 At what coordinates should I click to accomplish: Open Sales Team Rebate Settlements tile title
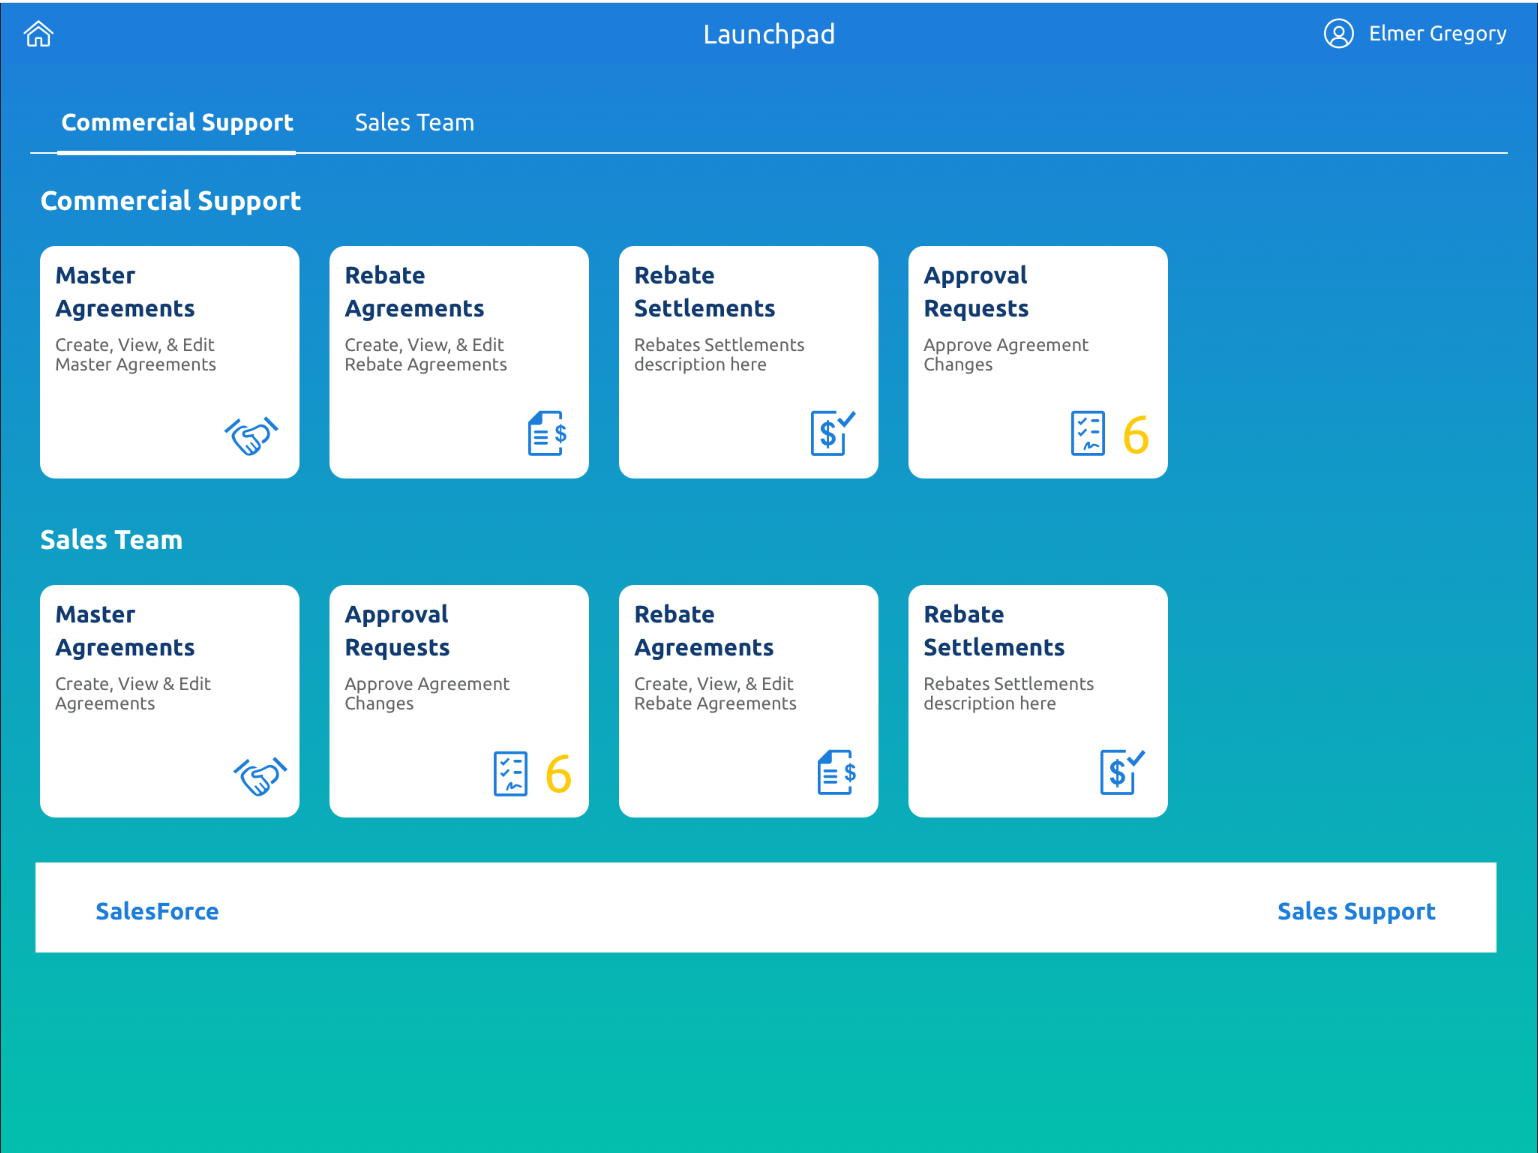(x=994, y=631)
